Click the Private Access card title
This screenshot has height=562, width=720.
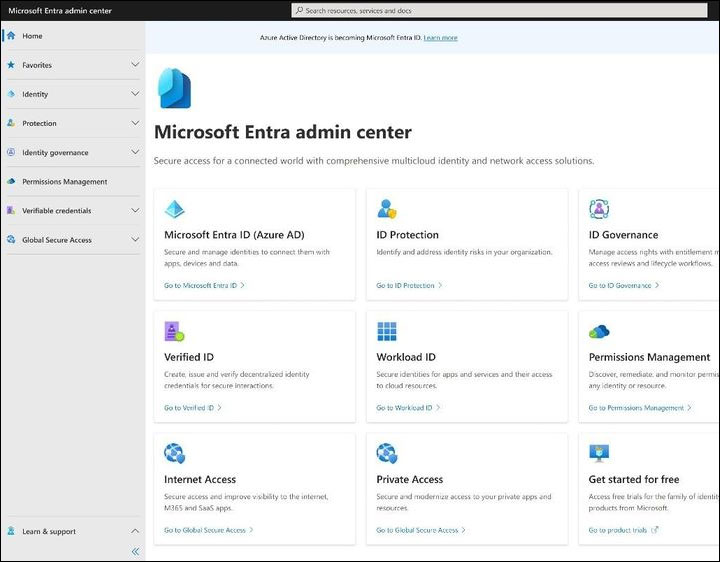[410, 479]
